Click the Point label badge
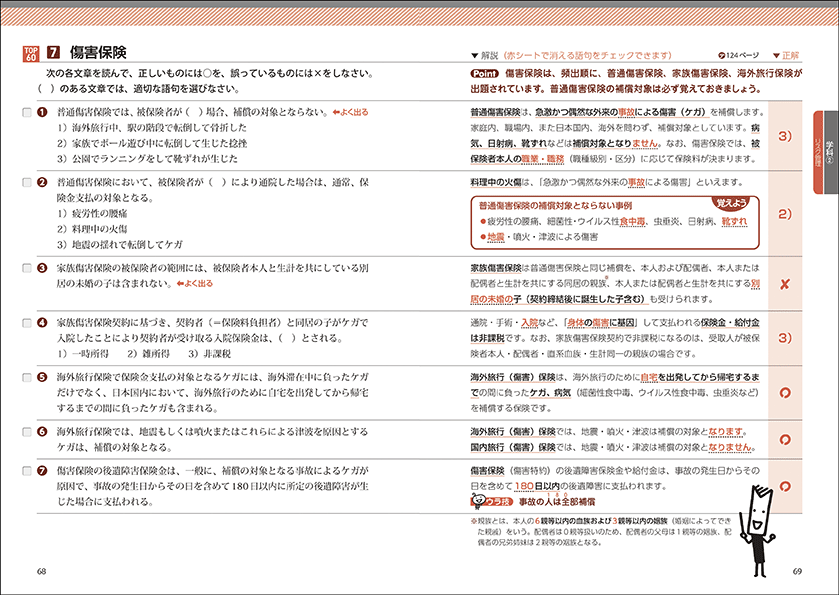 coord(484,73)
